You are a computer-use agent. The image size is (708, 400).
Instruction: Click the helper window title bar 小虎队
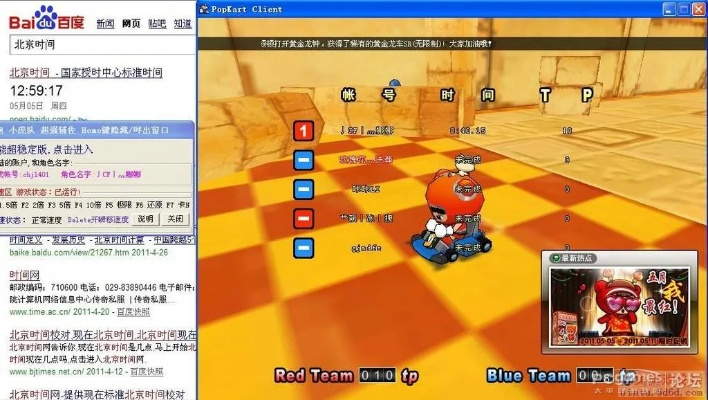pyautogui.click(x=97, y=130)
